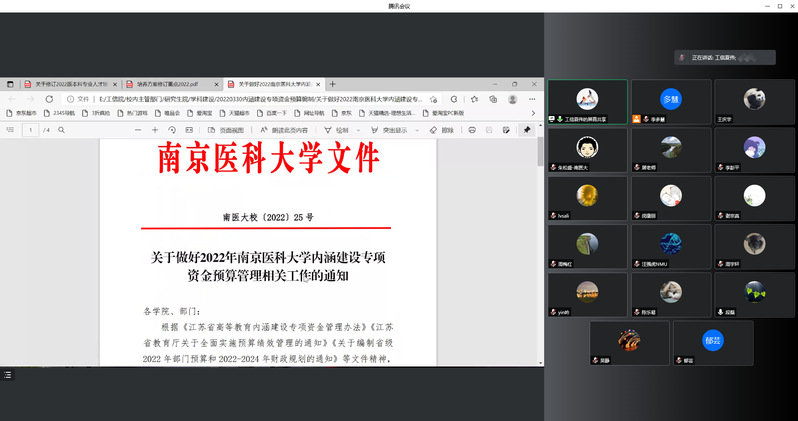Open the PDF table of contents sidebar
The width and height of the screenshot is (798, 421).
click(9, 130)
